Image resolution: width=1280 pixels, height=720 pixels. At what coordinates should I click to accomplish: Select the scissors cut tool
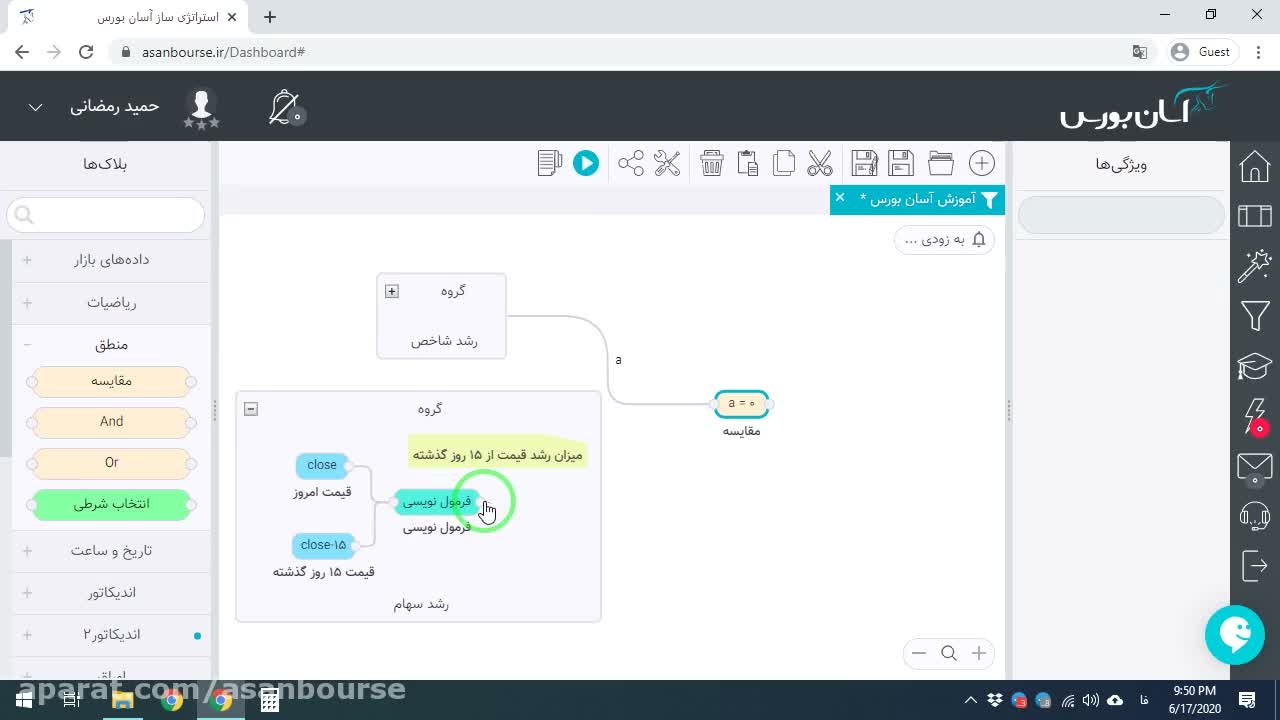820,163
